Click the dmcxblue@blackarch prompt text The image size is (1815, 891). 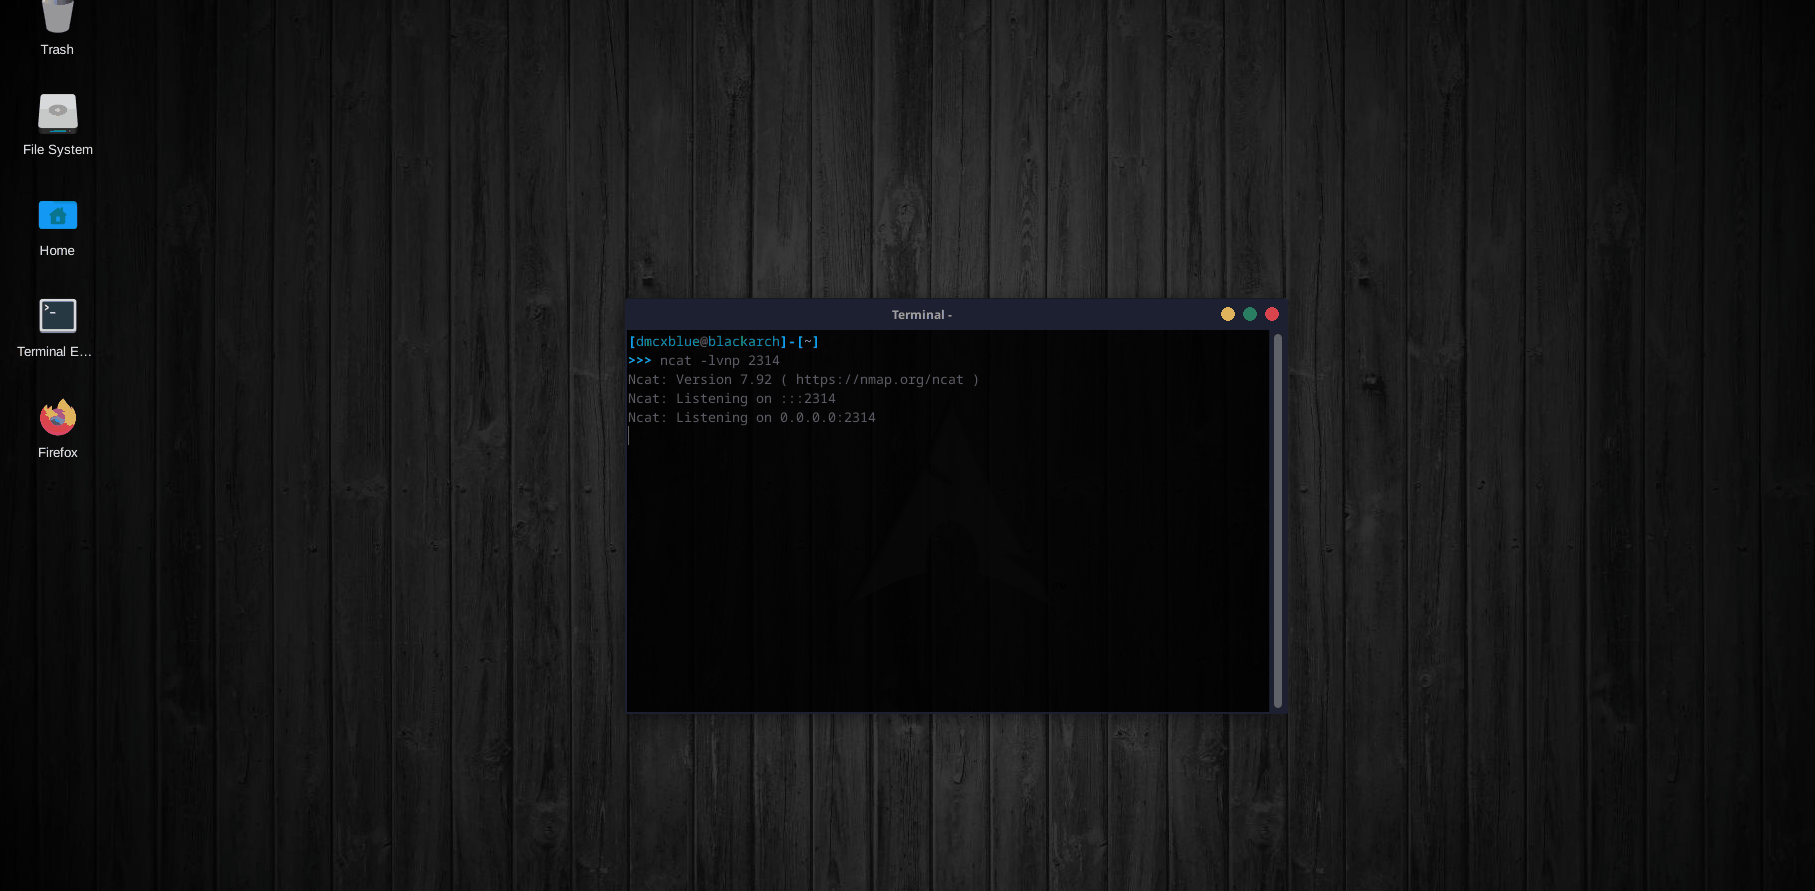coord(708,342)
